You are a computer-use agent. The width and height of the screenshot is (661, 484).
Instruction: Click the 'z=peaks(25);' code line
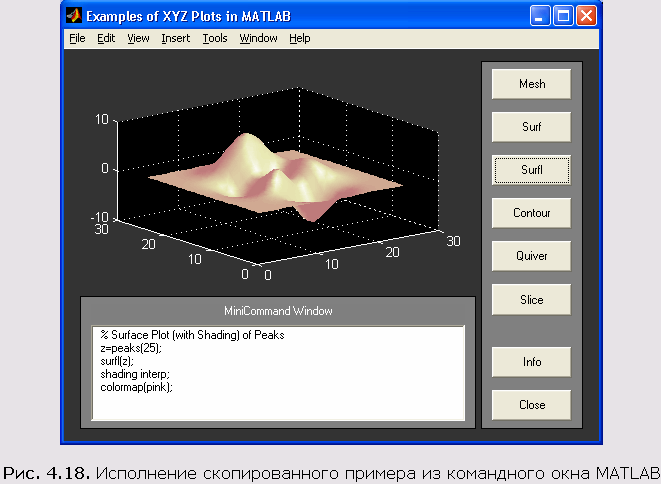point(131,348)
